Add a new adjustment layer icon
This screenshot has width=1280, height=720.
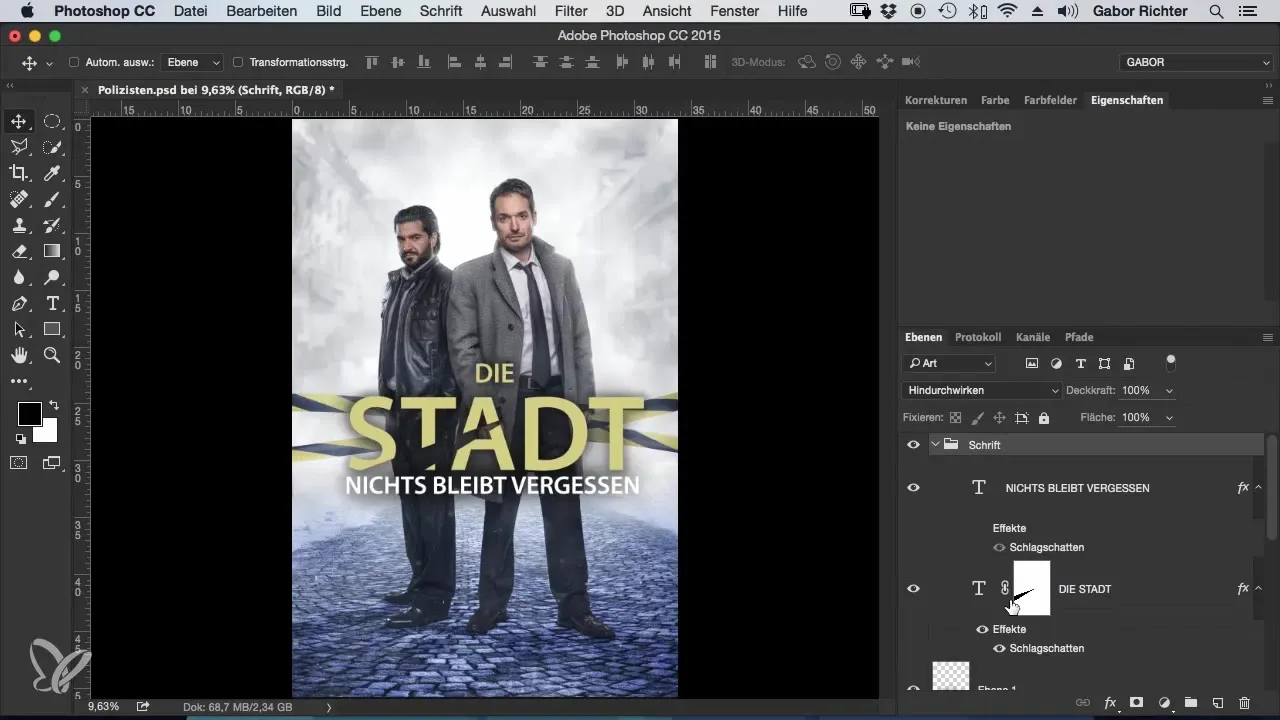[x=1164, y=703]
